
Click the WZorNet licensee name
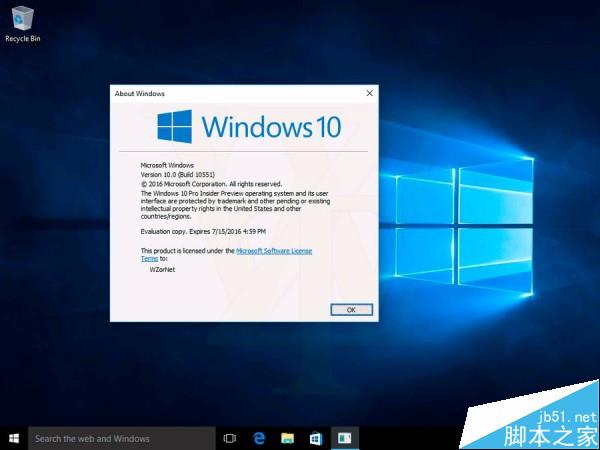coord(164,270)
